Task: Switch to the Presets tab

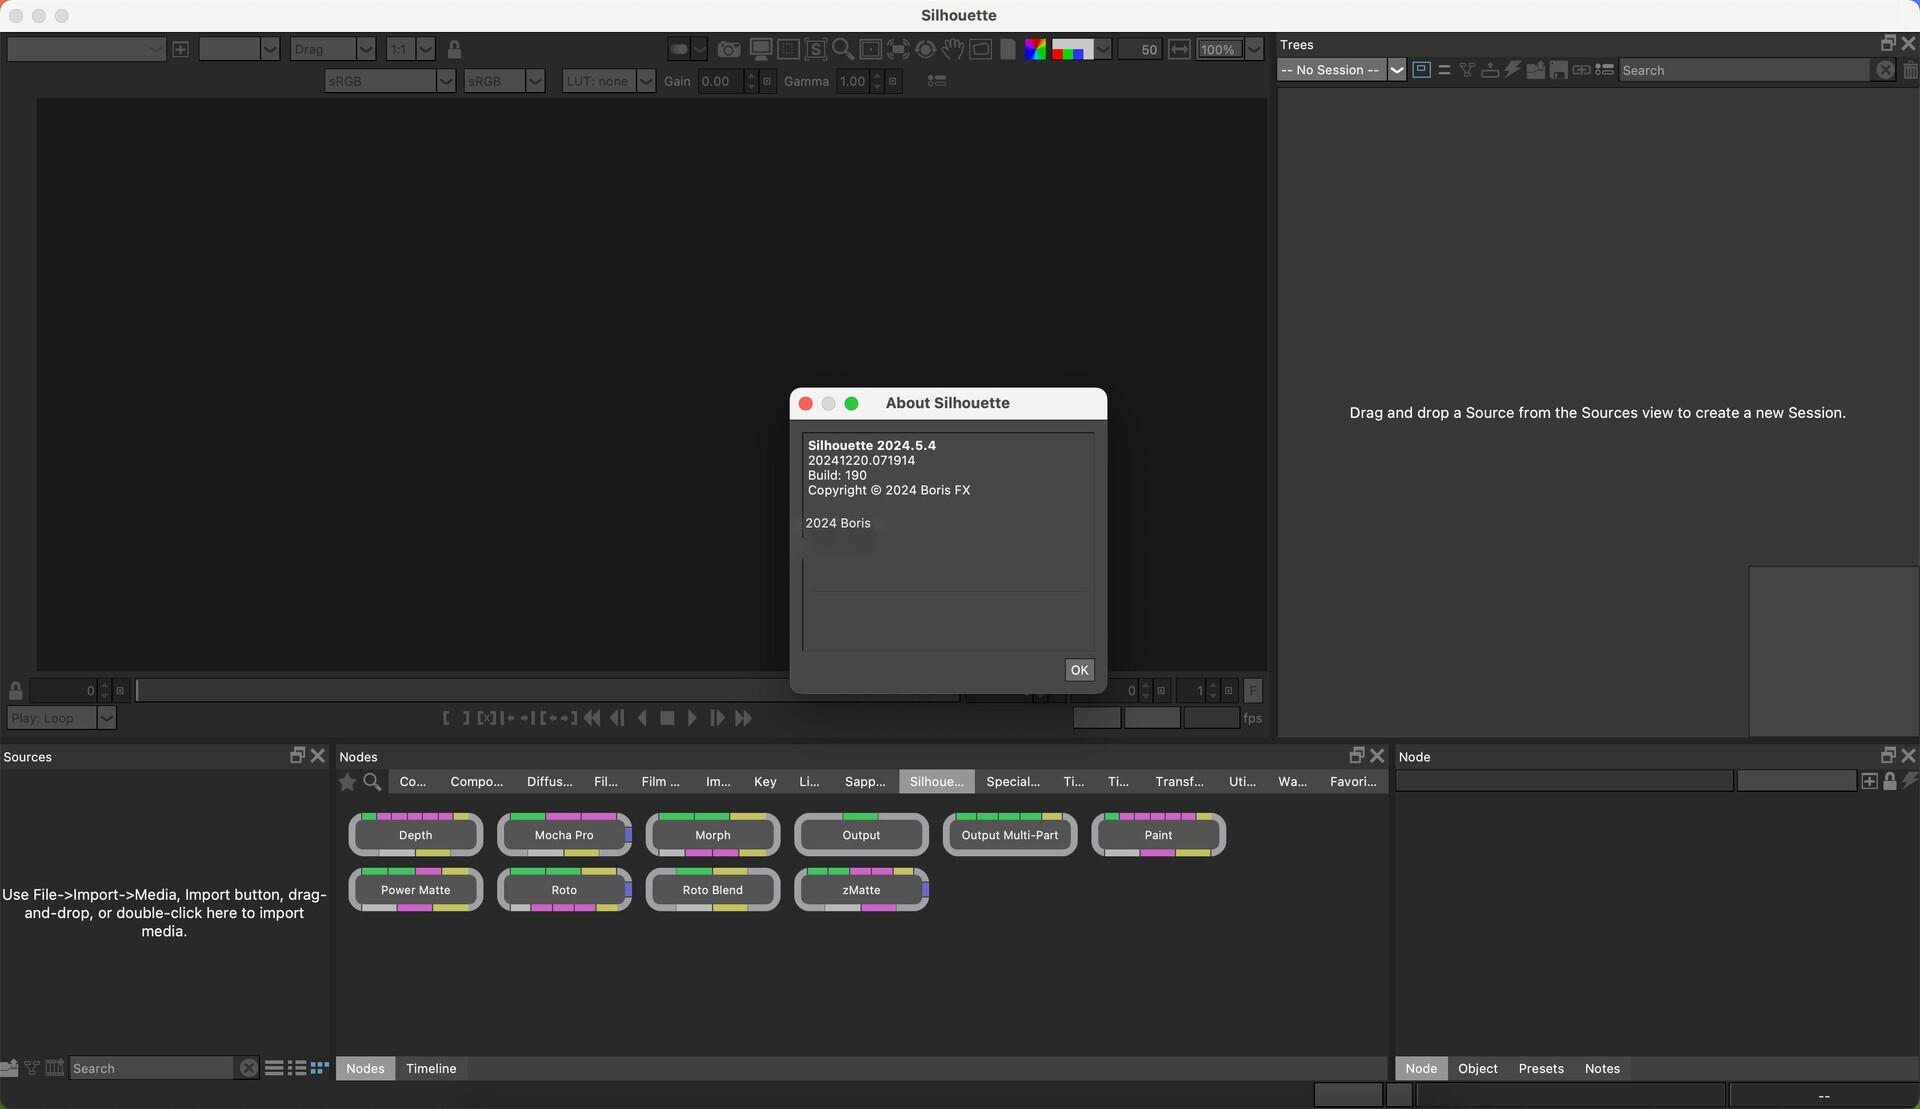Action: (1540, 1068)
